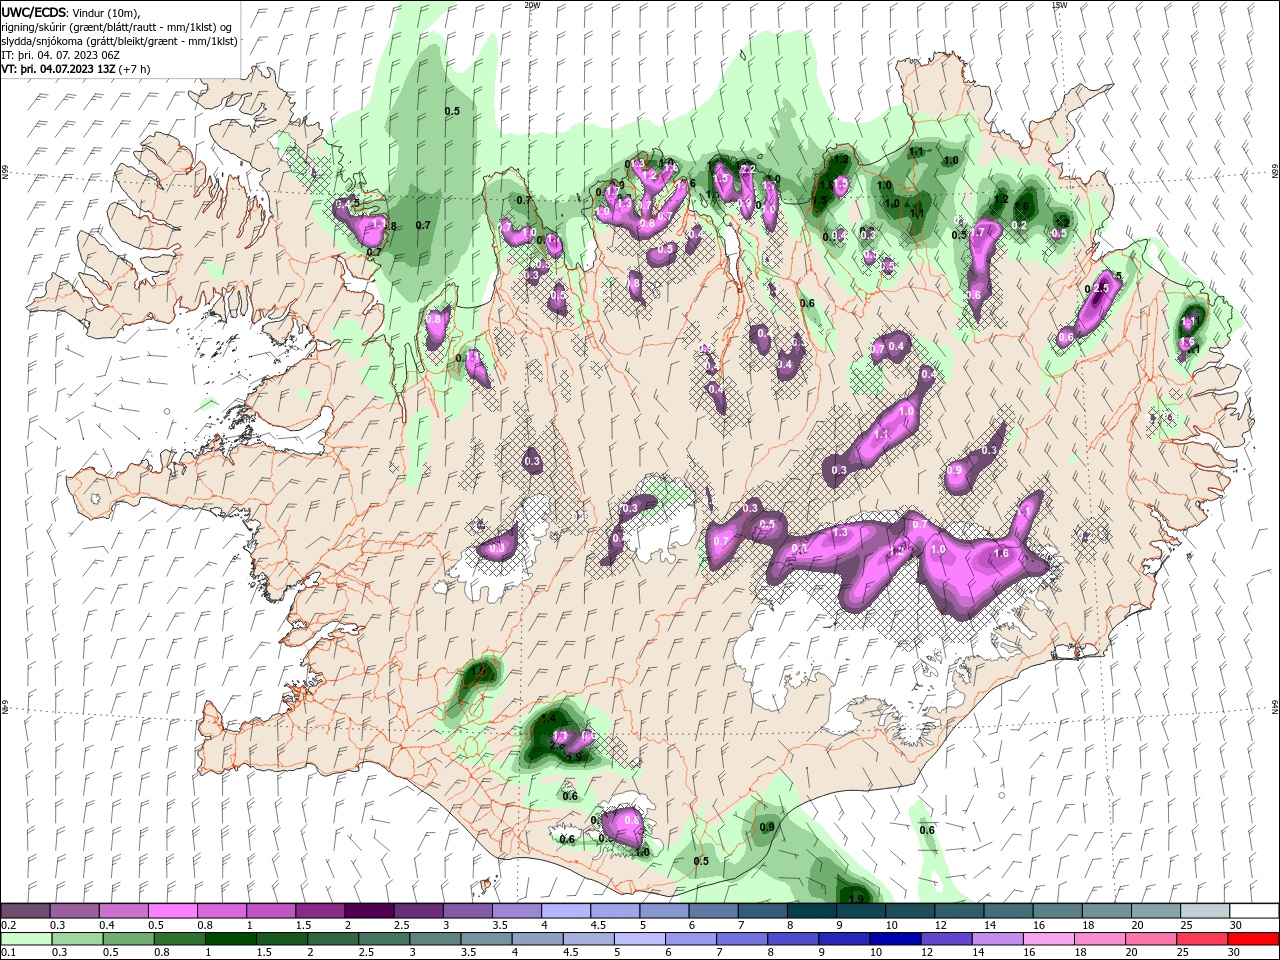Click the 15W longitude label at top edge
Viewport: 1280px width, 960px height.
(1059, 5)
